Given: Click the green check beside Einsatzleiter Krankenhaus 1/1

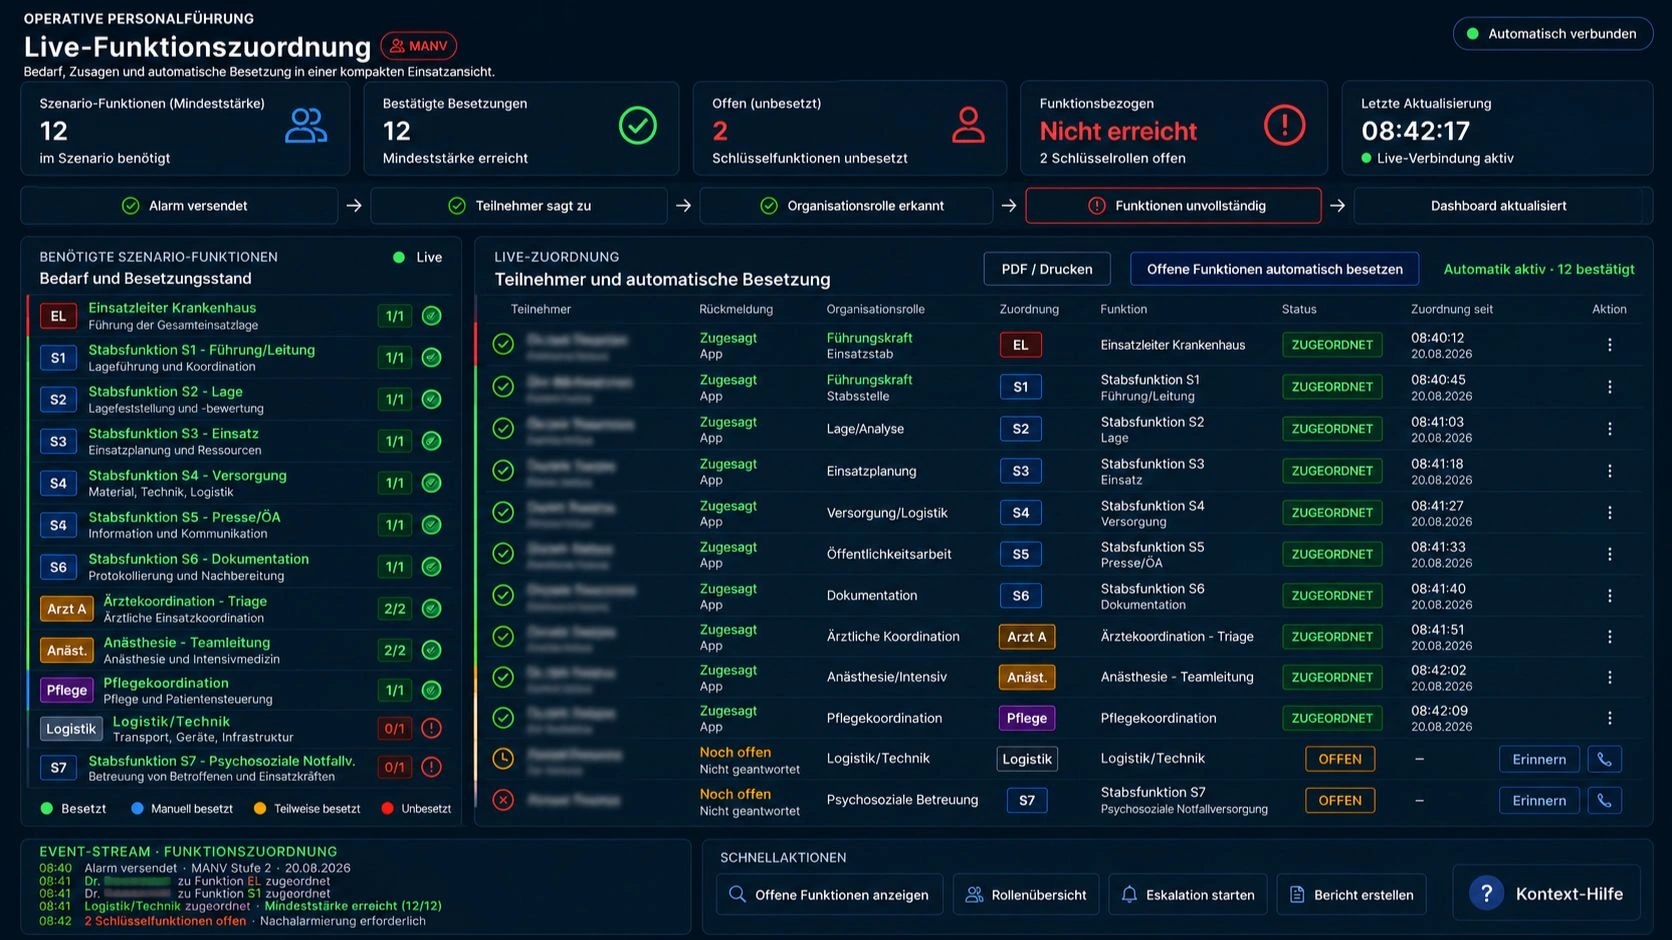Looking at the screenshot, I should 431,316.
